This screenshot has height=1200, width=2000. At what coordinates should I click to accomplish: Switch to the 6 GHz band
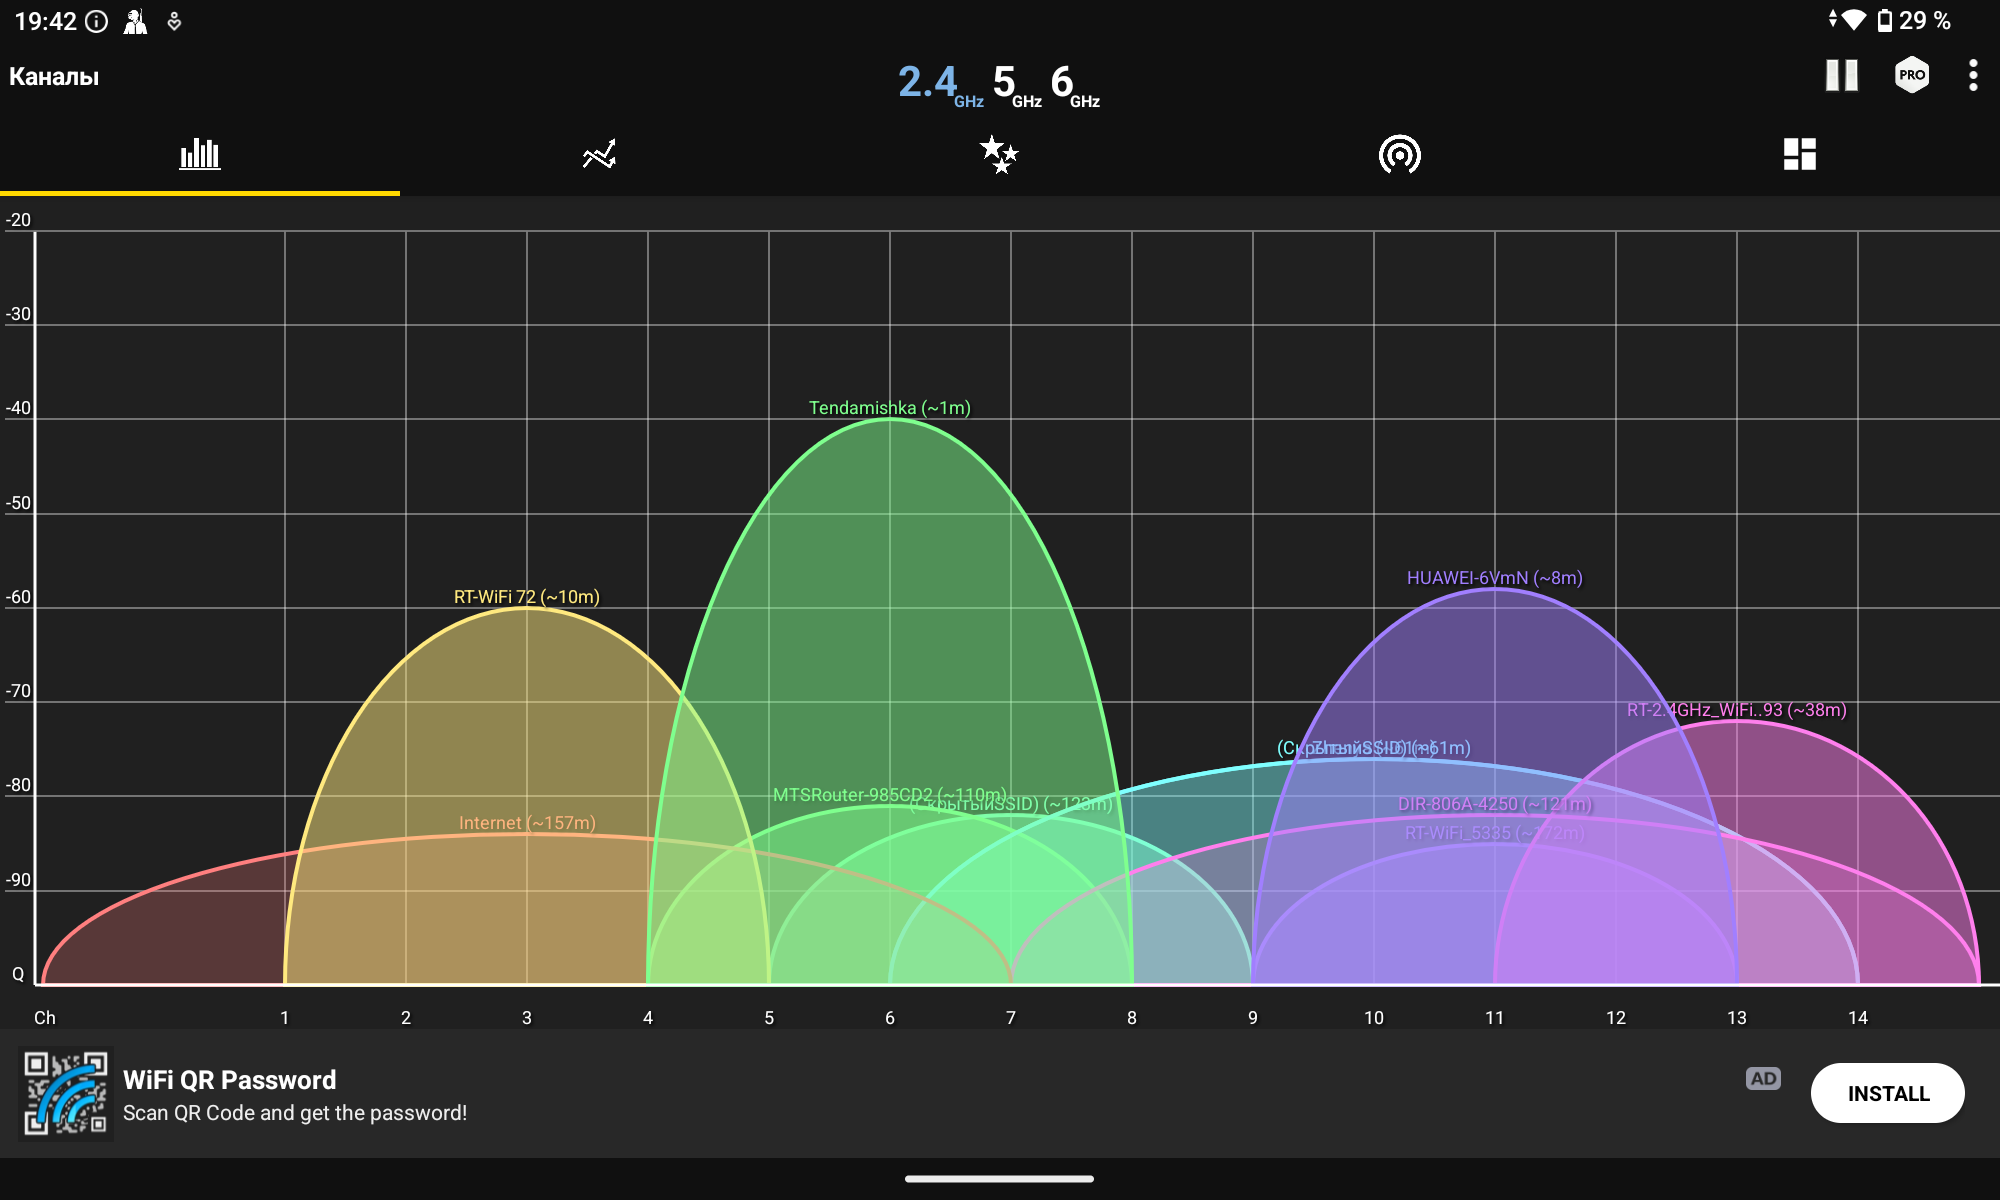pos(1074,84)
